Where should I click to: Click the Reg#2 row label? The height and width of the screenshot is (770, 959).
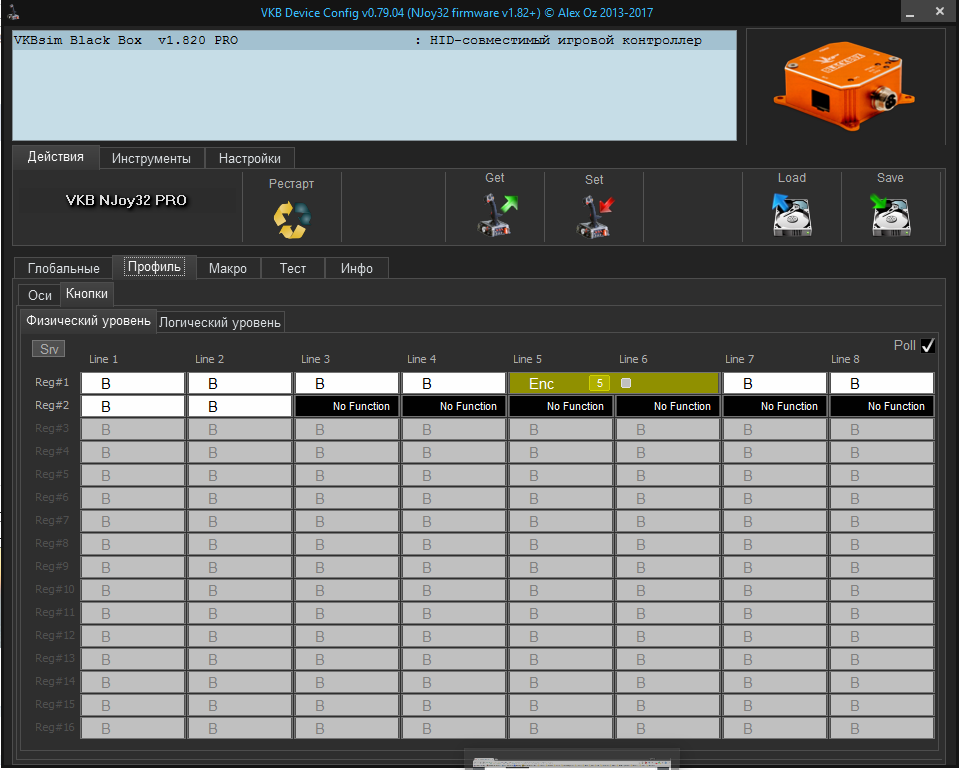pyautogui.click(x=52, y=405)
